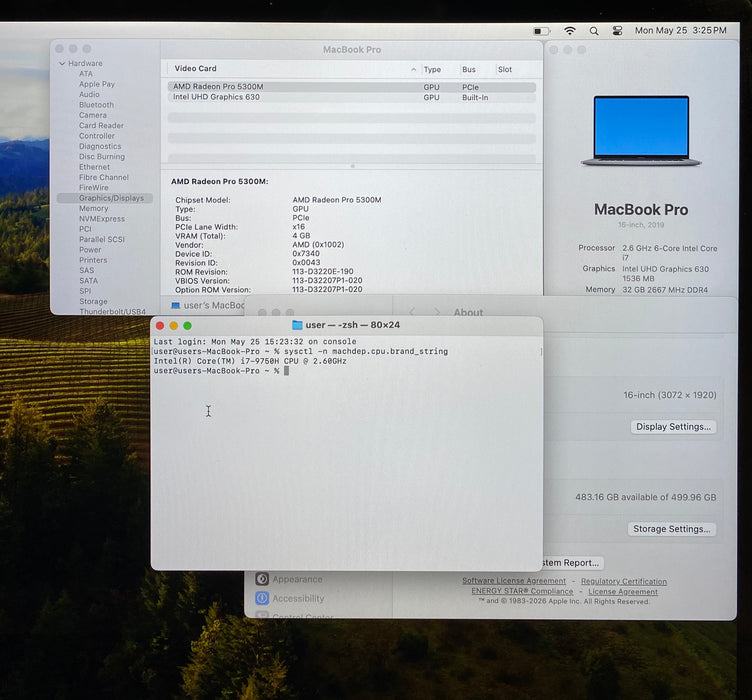Open the Software License Agreement link
Screen dimensions: 752x700
pos(514,581)
